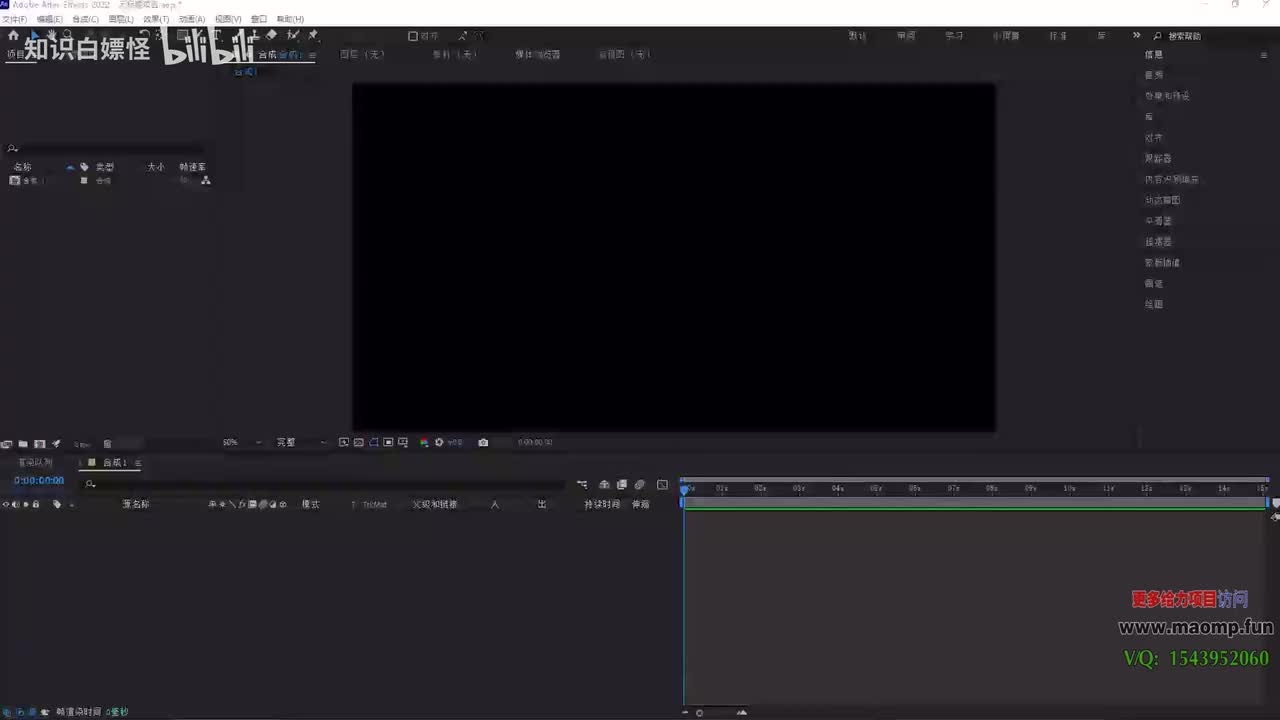Viewport: 1280px width, 720px height.
Task: Open the 编辑(E) menu
Action: click(50, 19)
